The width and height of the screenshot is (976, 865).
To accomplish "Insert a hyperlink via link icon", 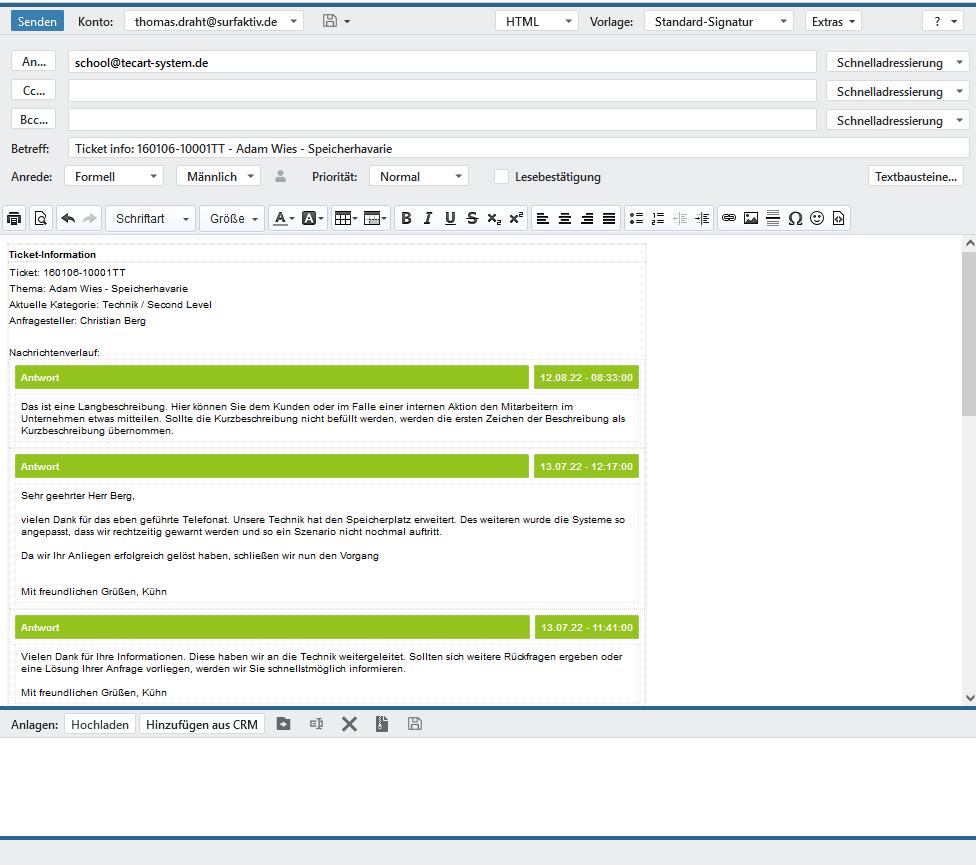I will pyautogui.click(x=729, y=218).
